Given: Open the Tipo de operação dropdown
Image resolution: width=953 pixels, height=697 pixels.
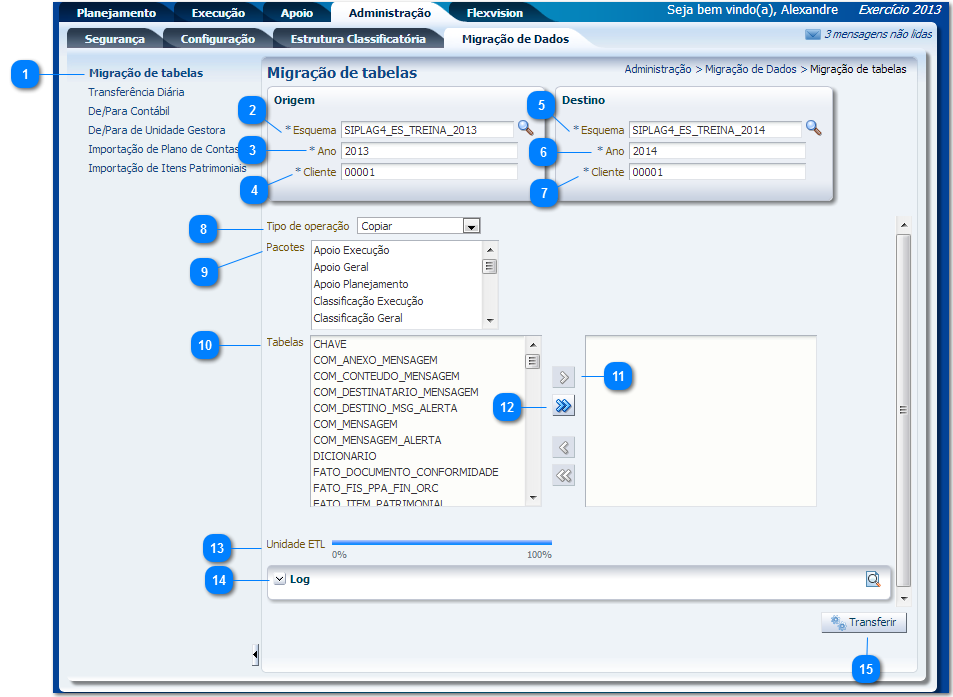Looking at the screenshot, I should (x=472, y=227).
